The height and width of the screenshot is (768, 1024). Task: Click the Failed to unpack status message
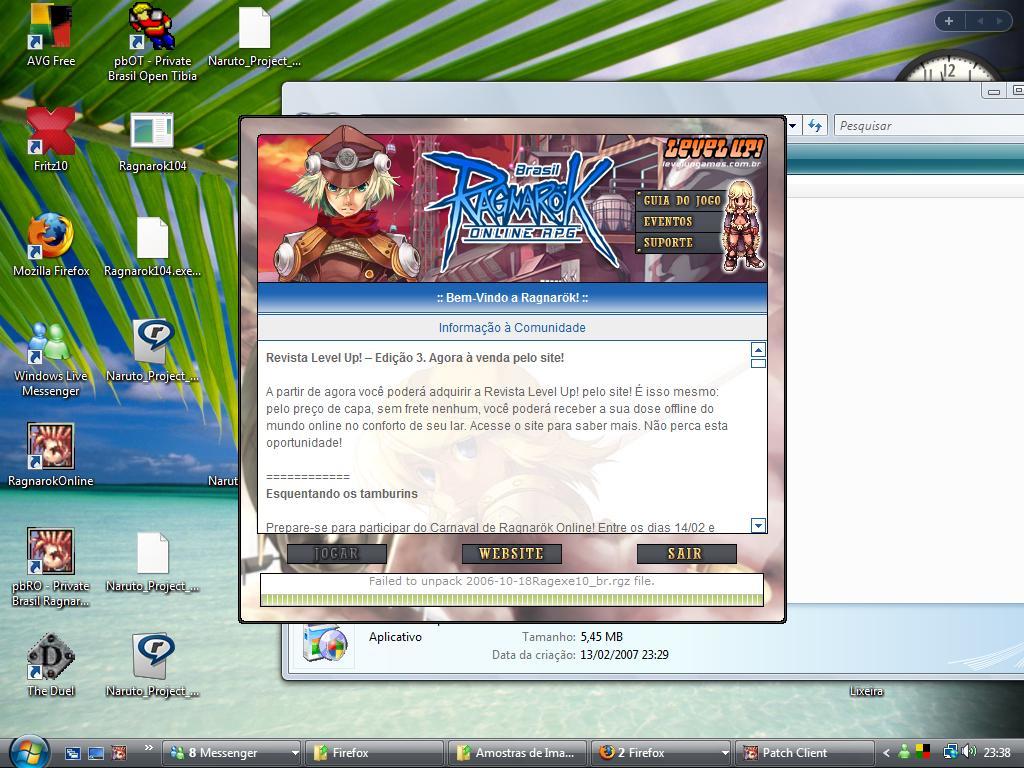point(511,581)
